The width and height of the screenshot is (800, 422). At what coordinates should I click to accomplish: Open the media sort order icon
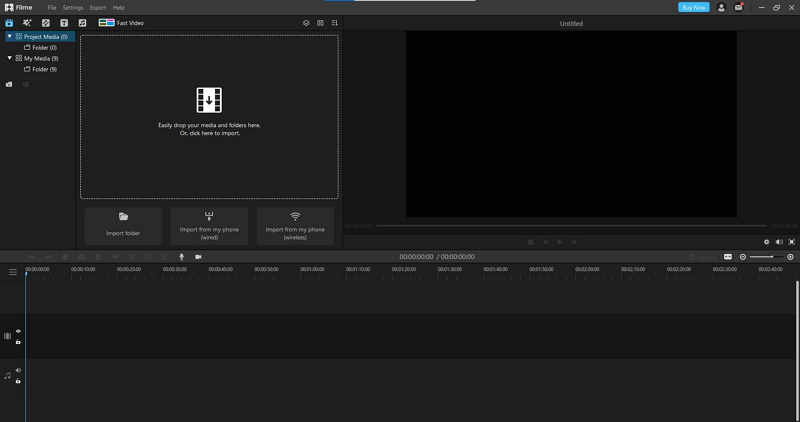click(x=335, y=23)
